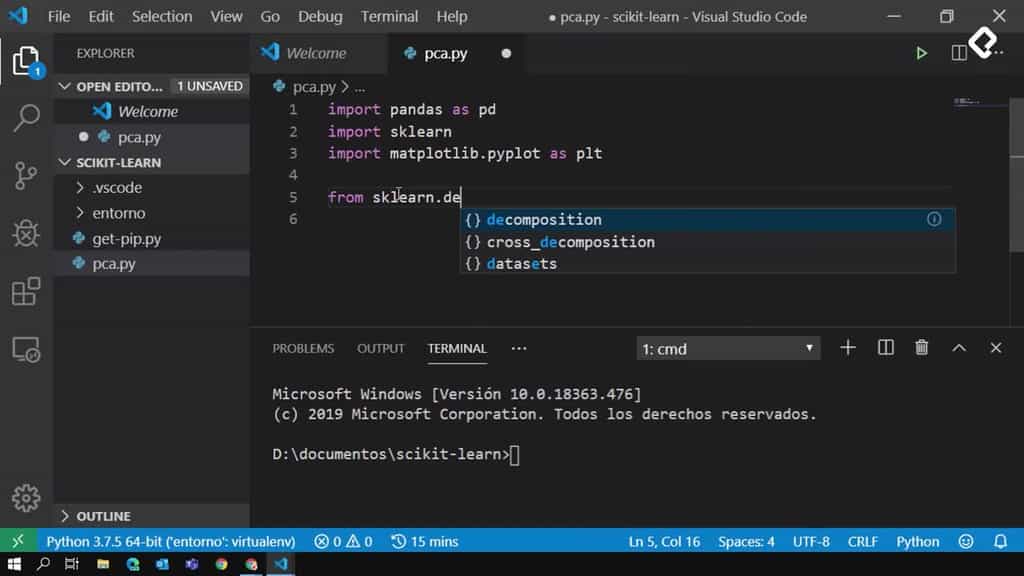
Task: Open the Manage settings gear icon
Action: (26, 498)
